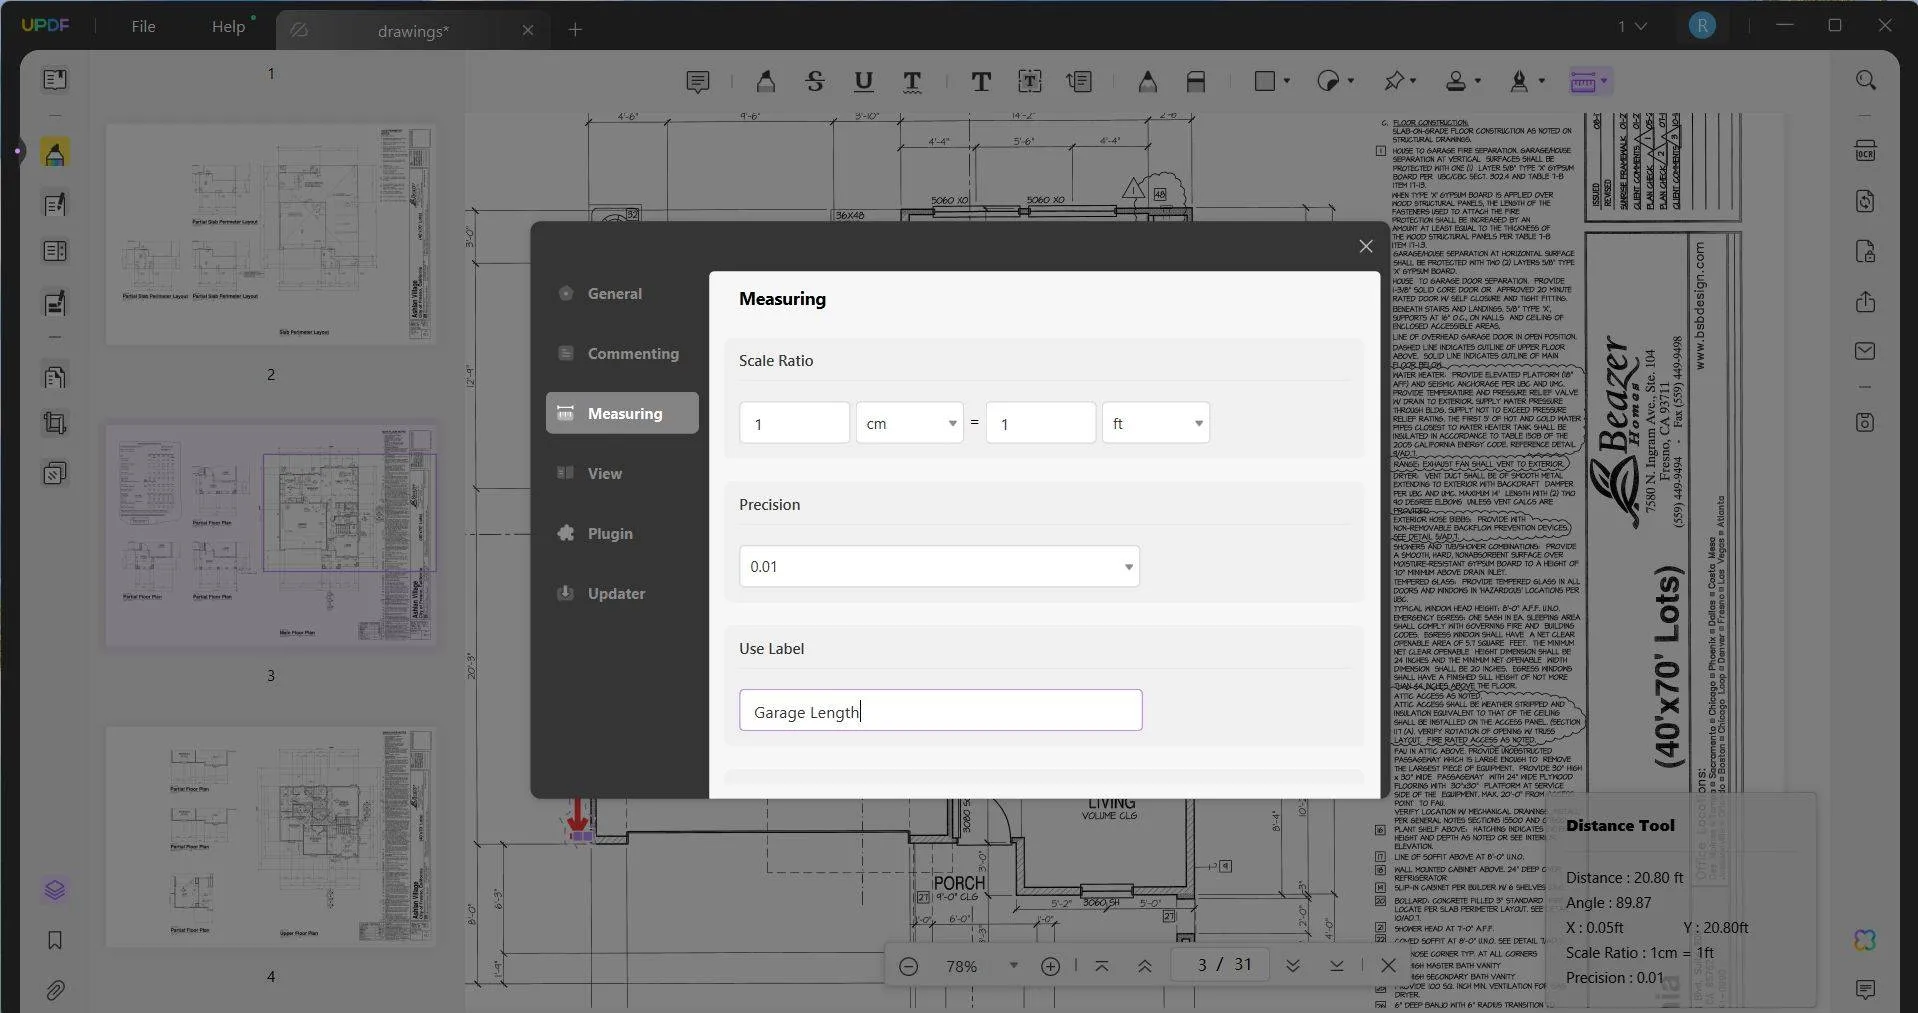Click the Use Label text field
This screenshot has width=1918, height=1013.
940,710
